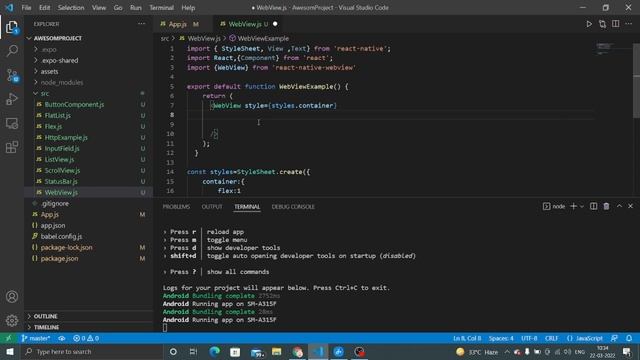Screen dimensions: 640x360
Task: Click Spaces: 4 indentation setting
Action: [x=501, y=338]
